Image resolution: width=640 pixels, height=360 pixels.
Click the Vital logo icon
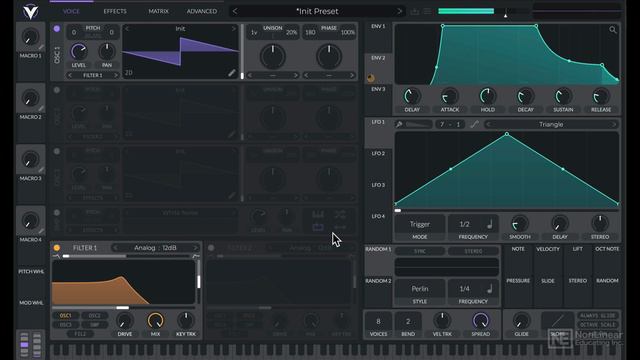click(x=31, y=11)
